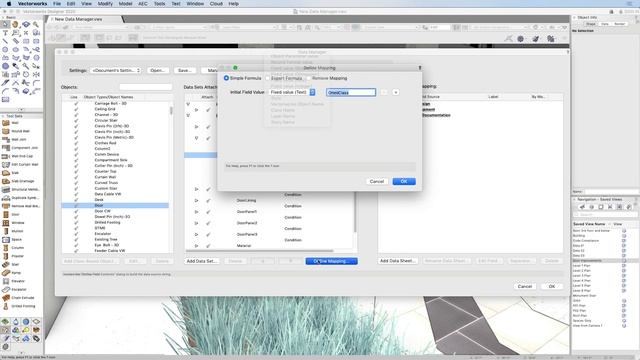Open the AEC menu
This screenshot has width=640, height=360.
[143, 4]
